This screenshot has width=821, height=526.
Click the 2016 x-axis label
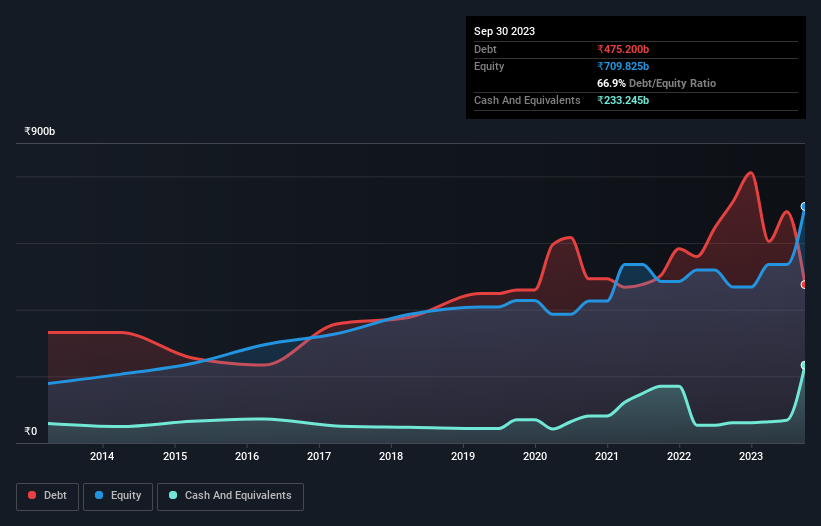(247, 456)
